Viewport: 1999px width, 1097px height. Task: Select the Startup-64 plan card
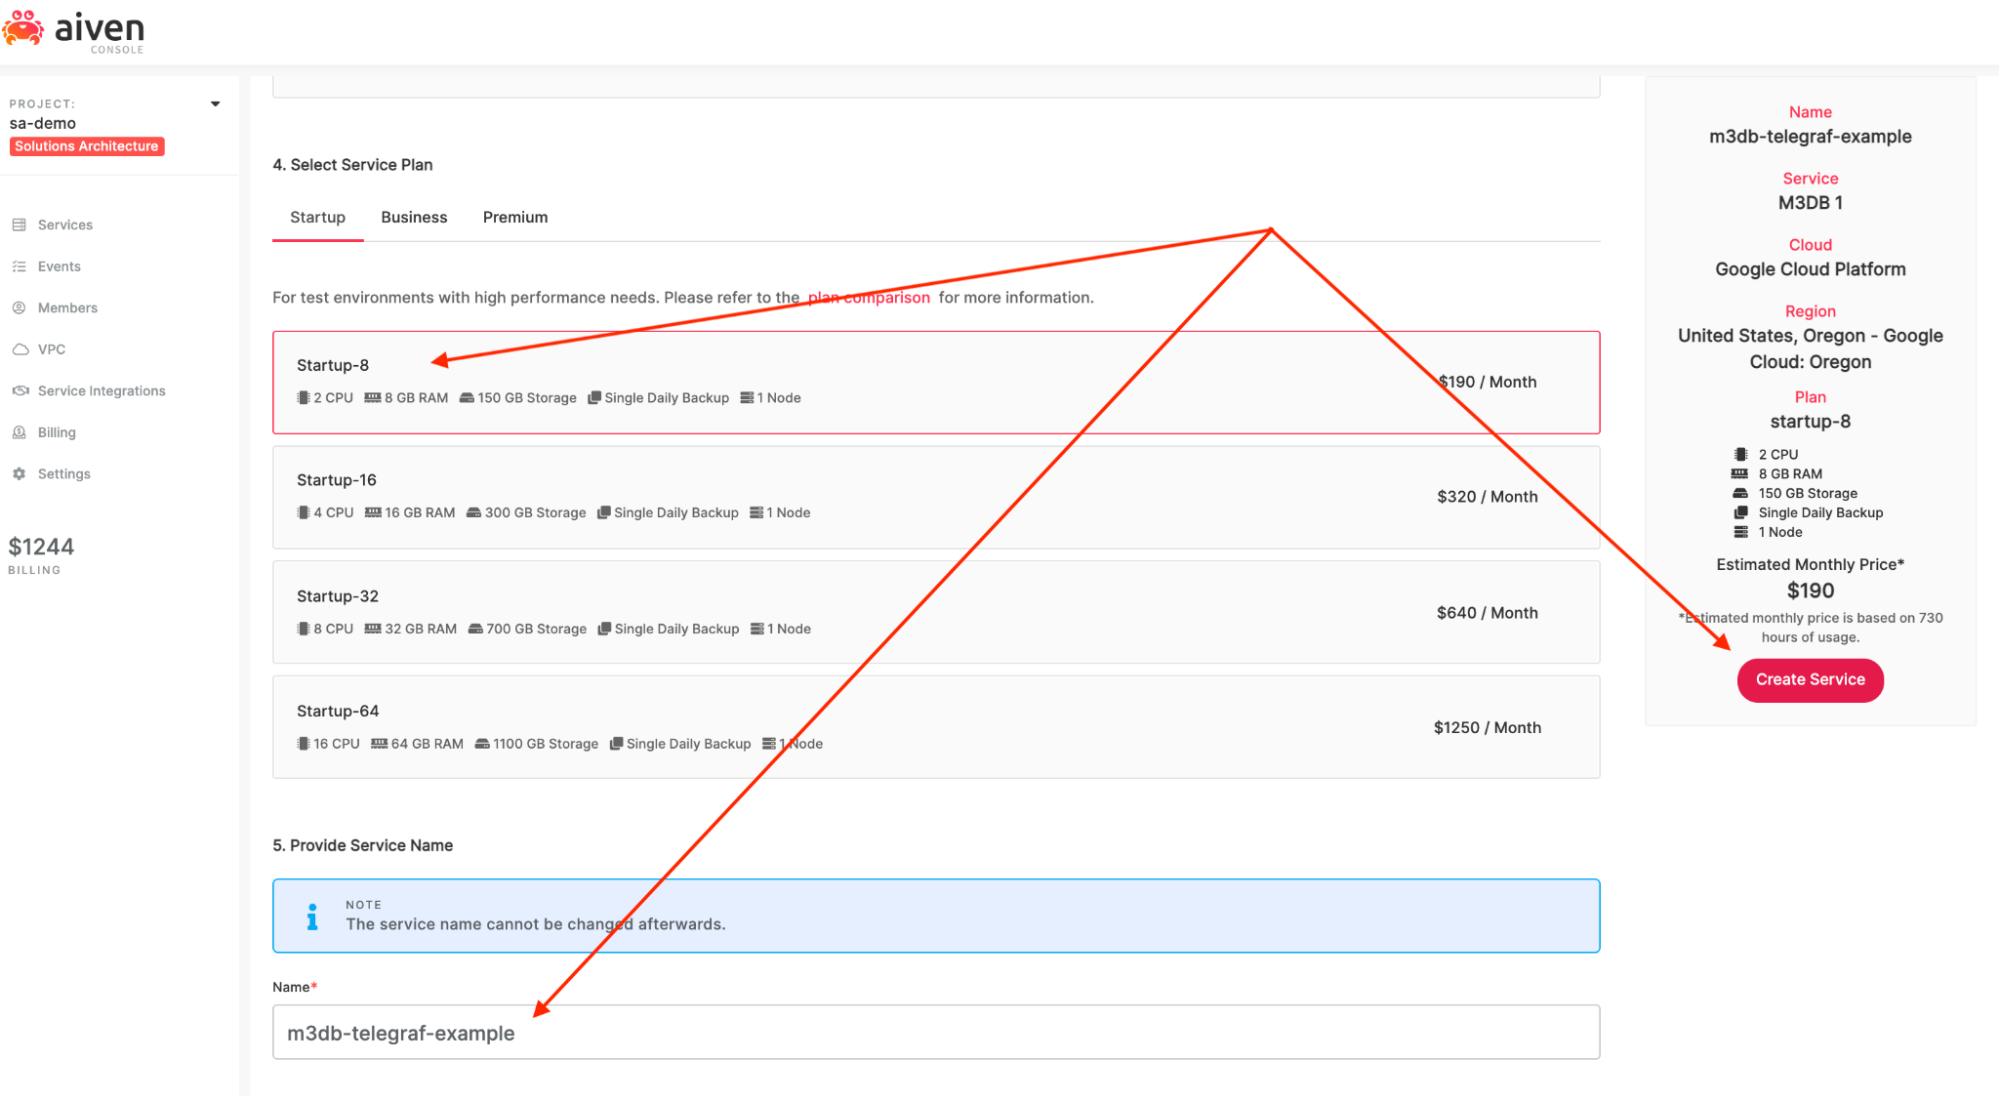click(x=936, y=727)
